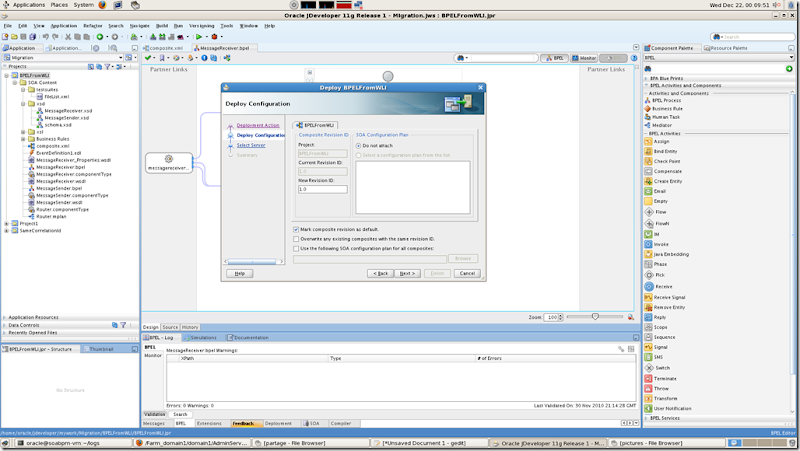800x451 pixels.
Task: Click the New Revision ID field
Action: click(x=322, y=189)
